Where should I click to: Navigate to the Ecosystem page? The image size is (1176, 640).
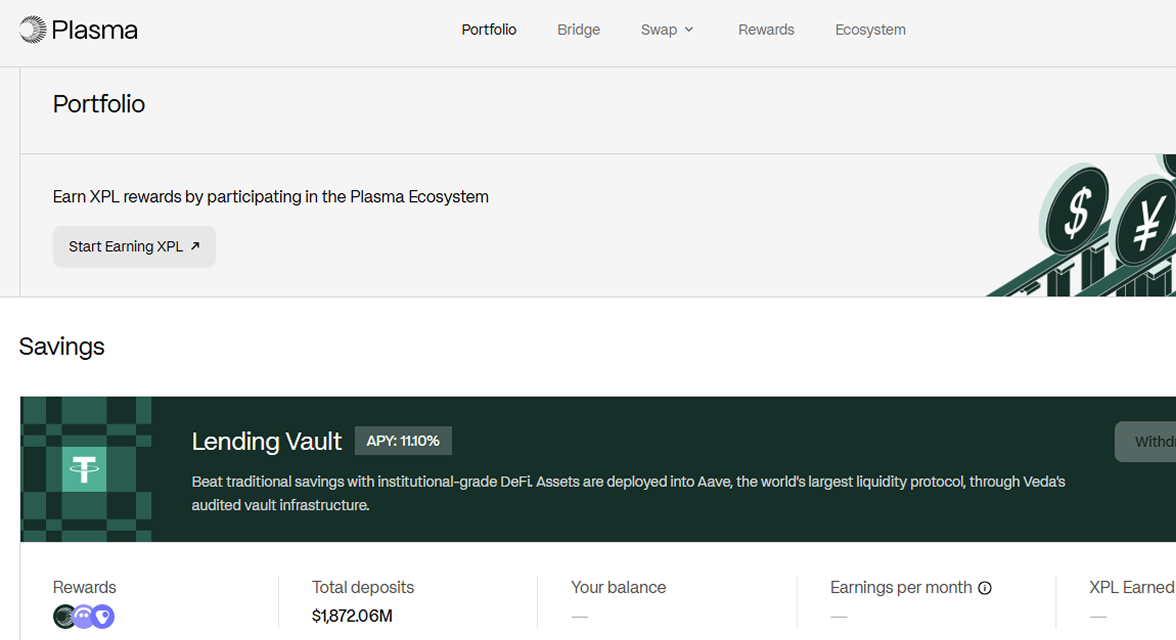(870, 30)
